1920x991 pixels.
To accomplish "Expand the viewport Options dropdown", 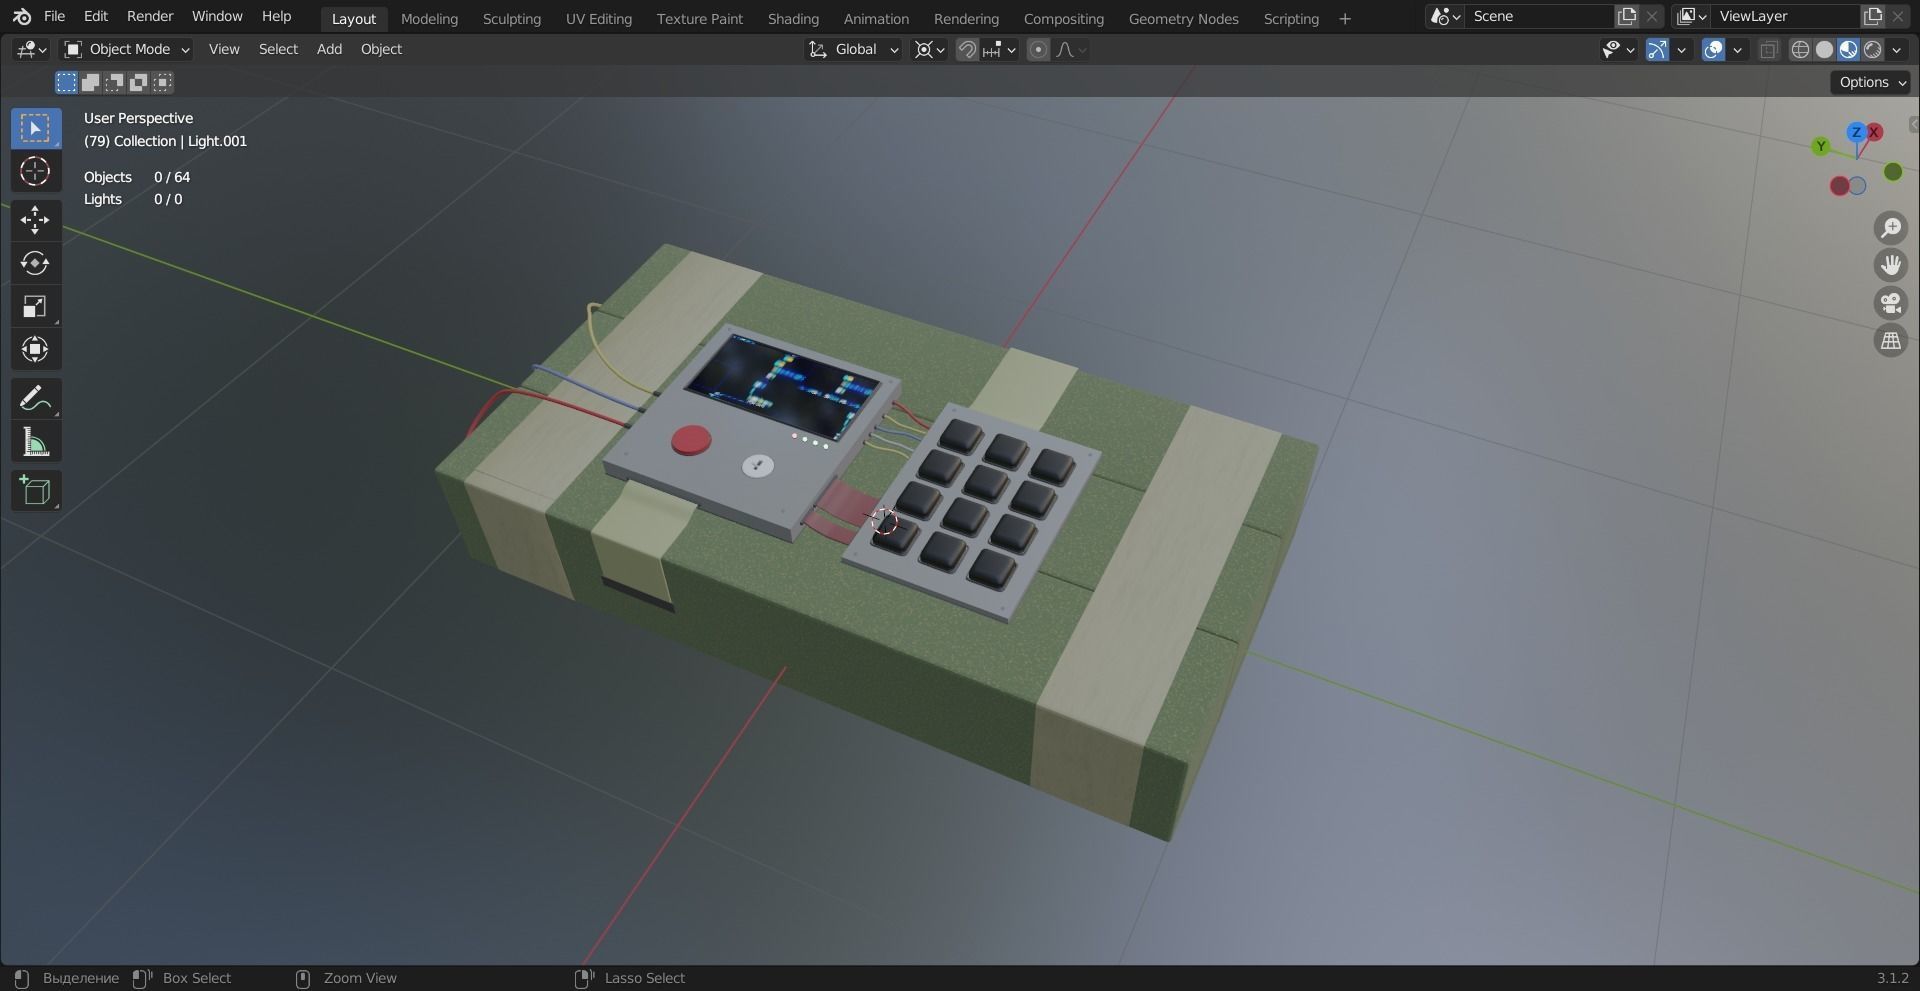I will click(1869, 82).
